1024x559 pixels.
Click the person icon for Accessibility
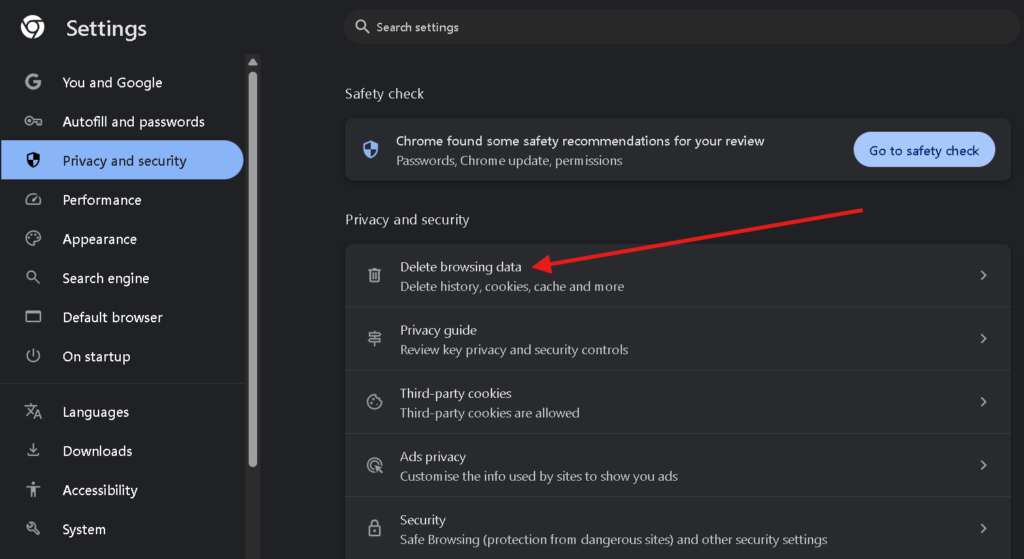pos(33,489)
